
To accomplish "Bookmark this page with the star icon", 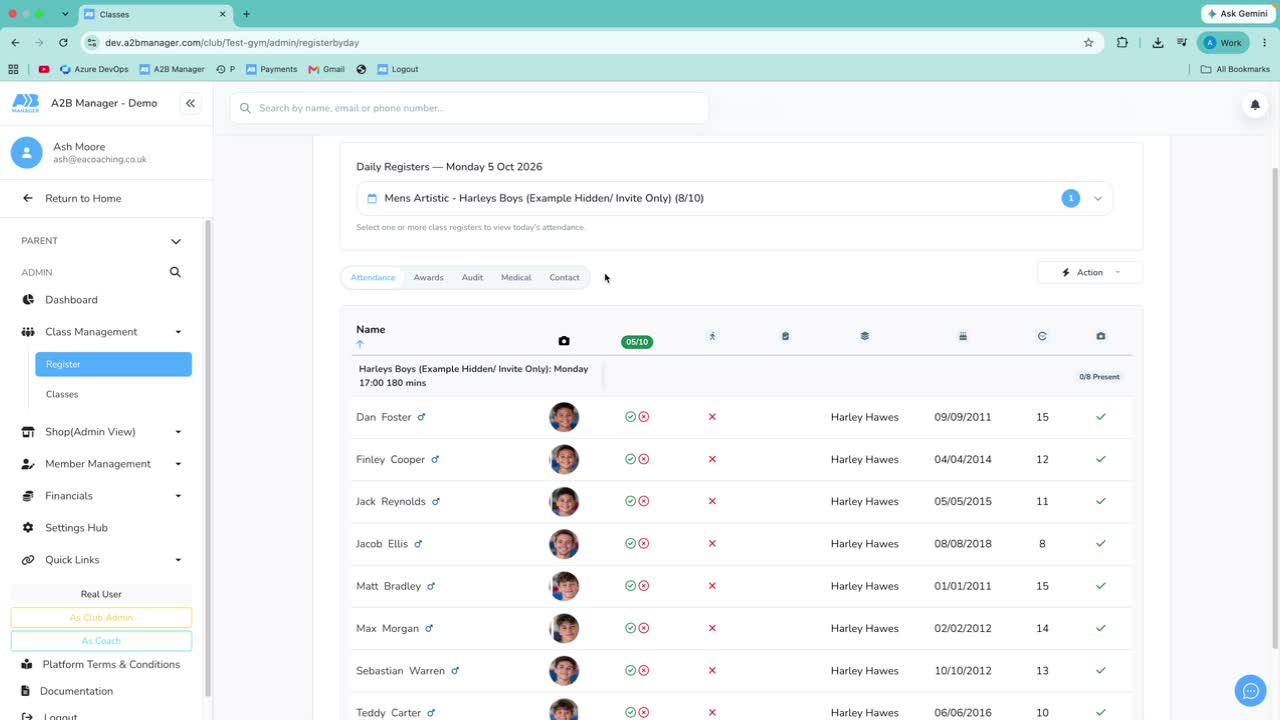I will point(1088,43).
